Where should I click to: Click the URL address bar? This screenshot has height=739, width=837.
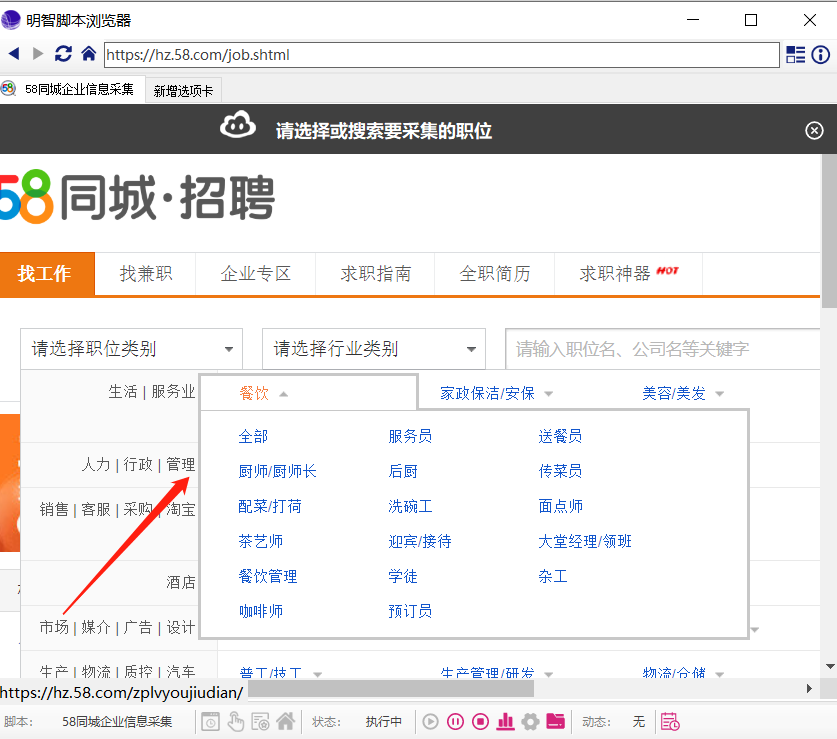441,54
